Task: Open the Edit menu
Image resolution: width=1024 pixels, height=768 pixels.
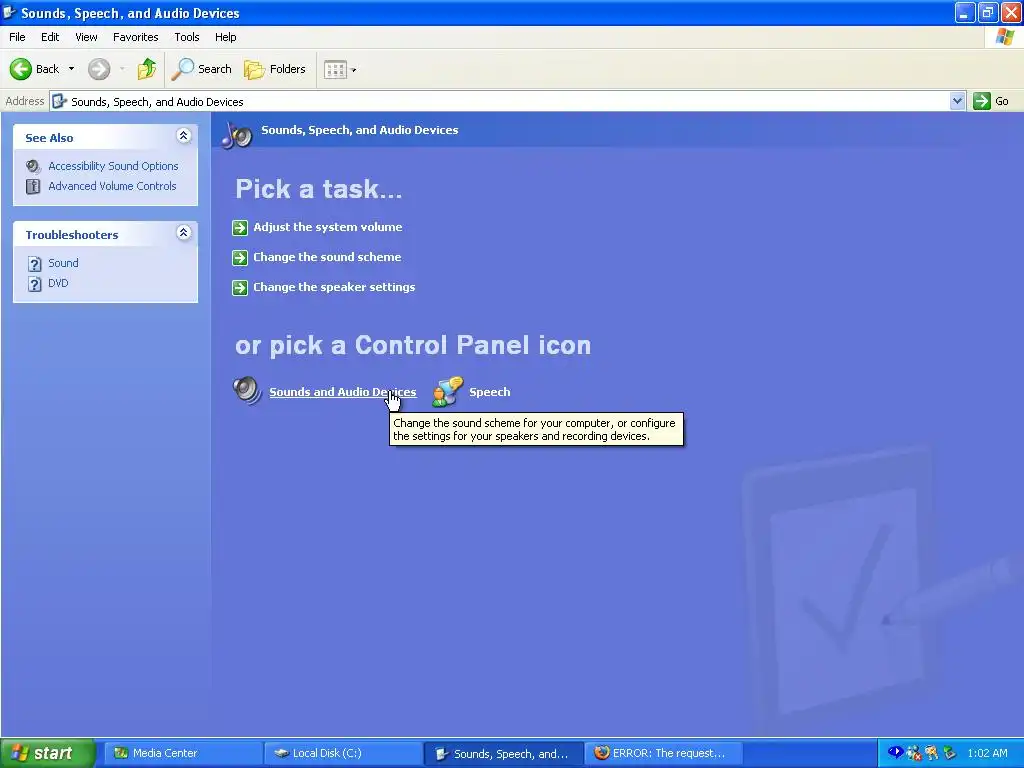Action: [50, 37]
